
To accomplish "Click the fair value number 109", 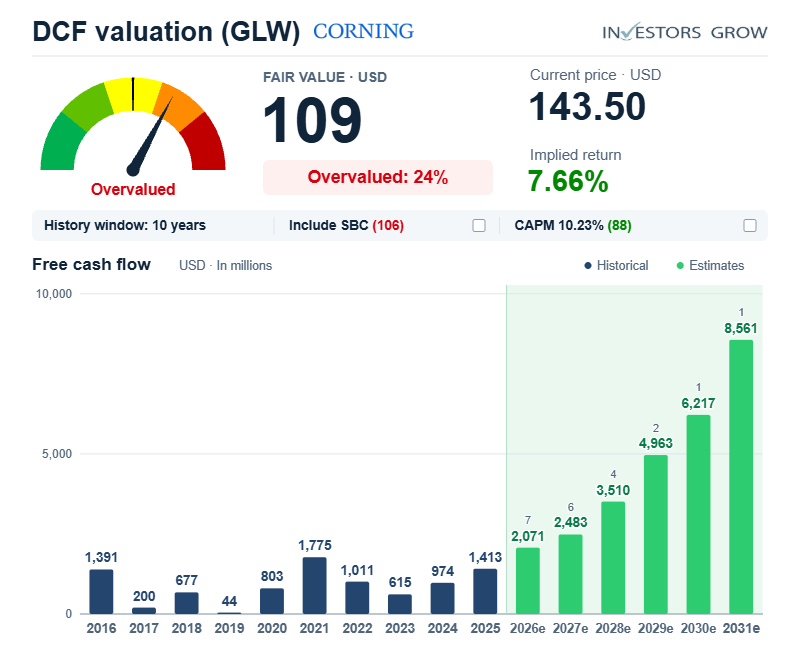I will 312,120.
